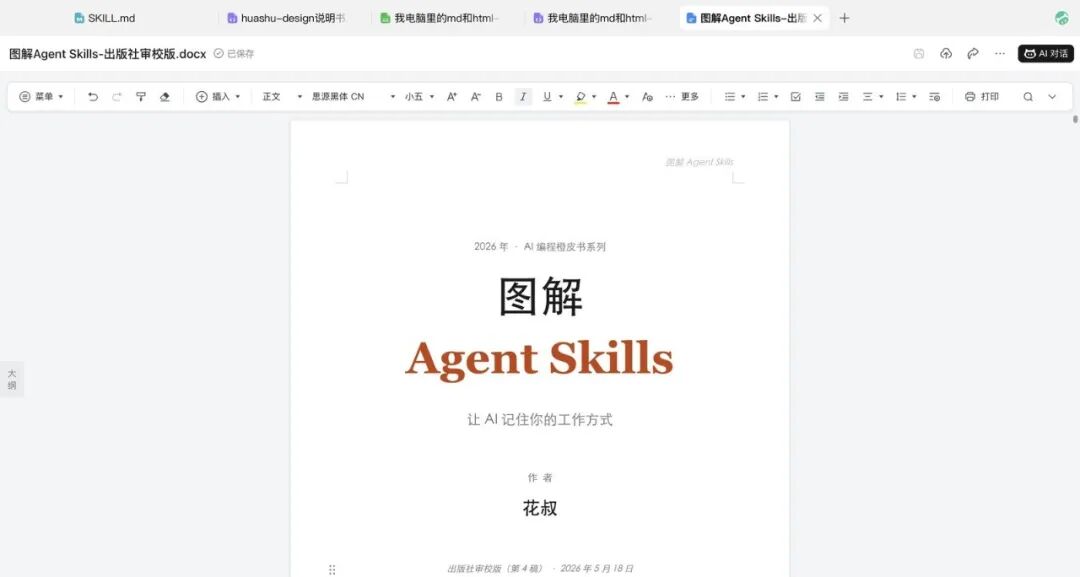This screenshot has width=1080, height=577.
Task: Click the clear formatting eraser icon
Action: click(165, 97)
